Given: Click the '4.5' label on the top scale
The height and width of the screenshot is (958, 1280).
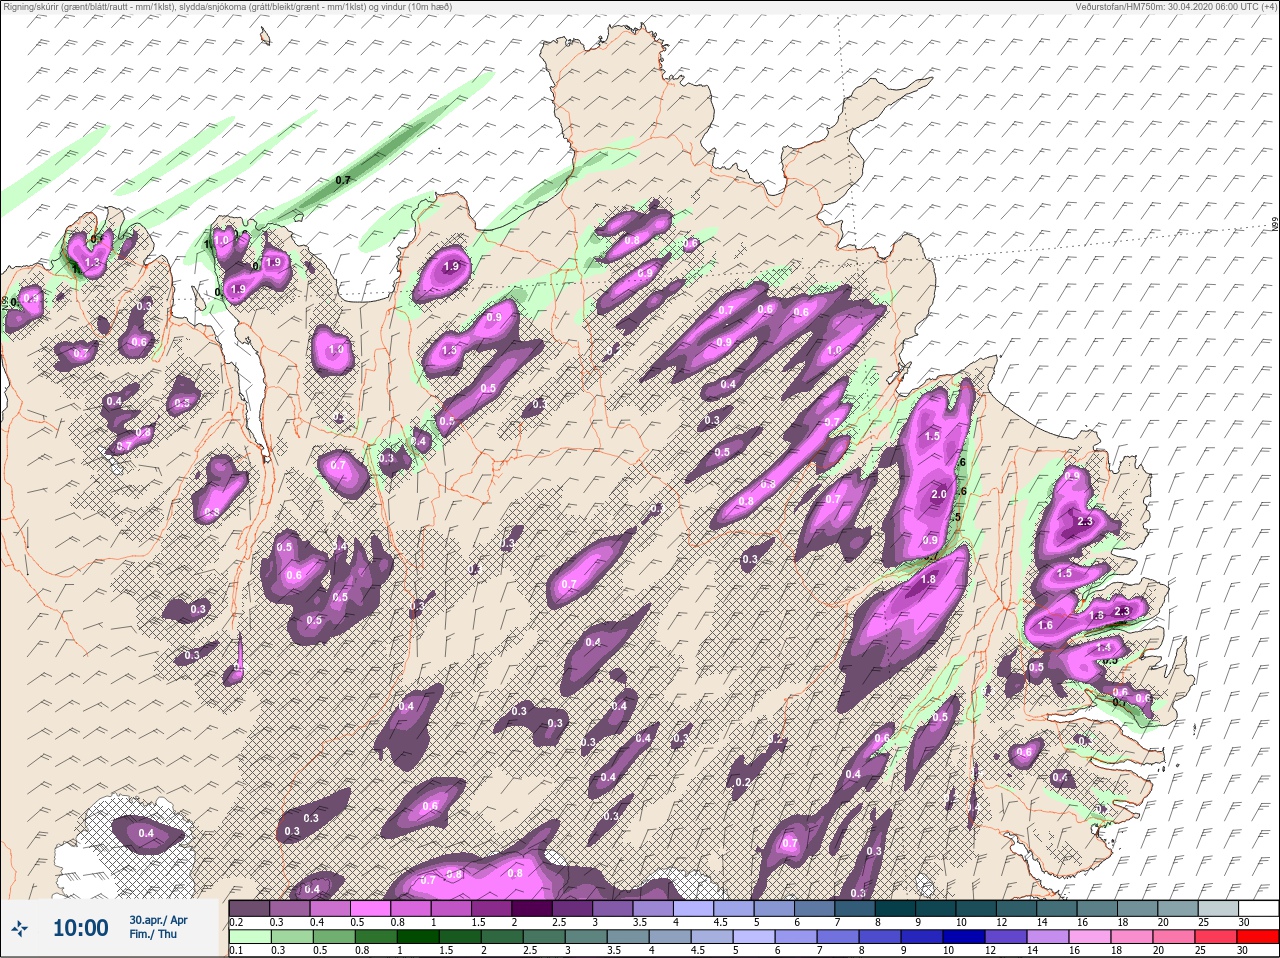Looking at the screenshot, I should [720, 921].
